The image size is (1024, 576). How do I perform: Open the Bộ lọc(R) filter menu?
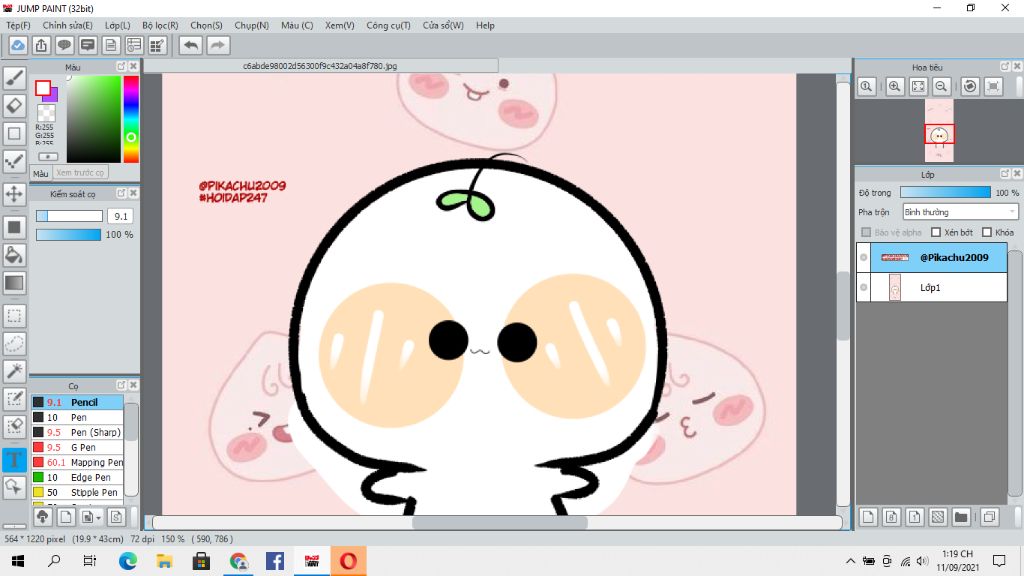pos(160,25)
